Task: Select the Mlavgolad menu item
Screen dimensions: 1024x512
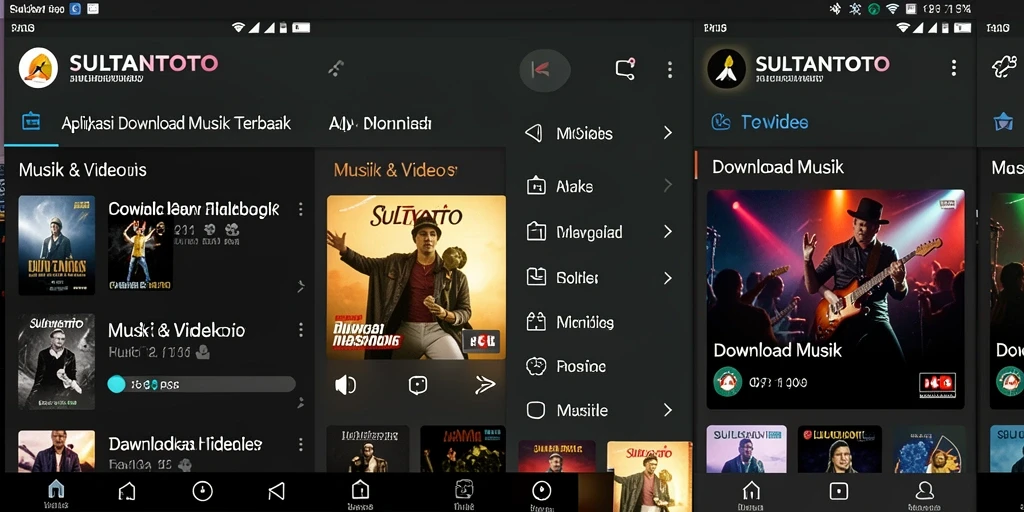Action: (599, 232)
